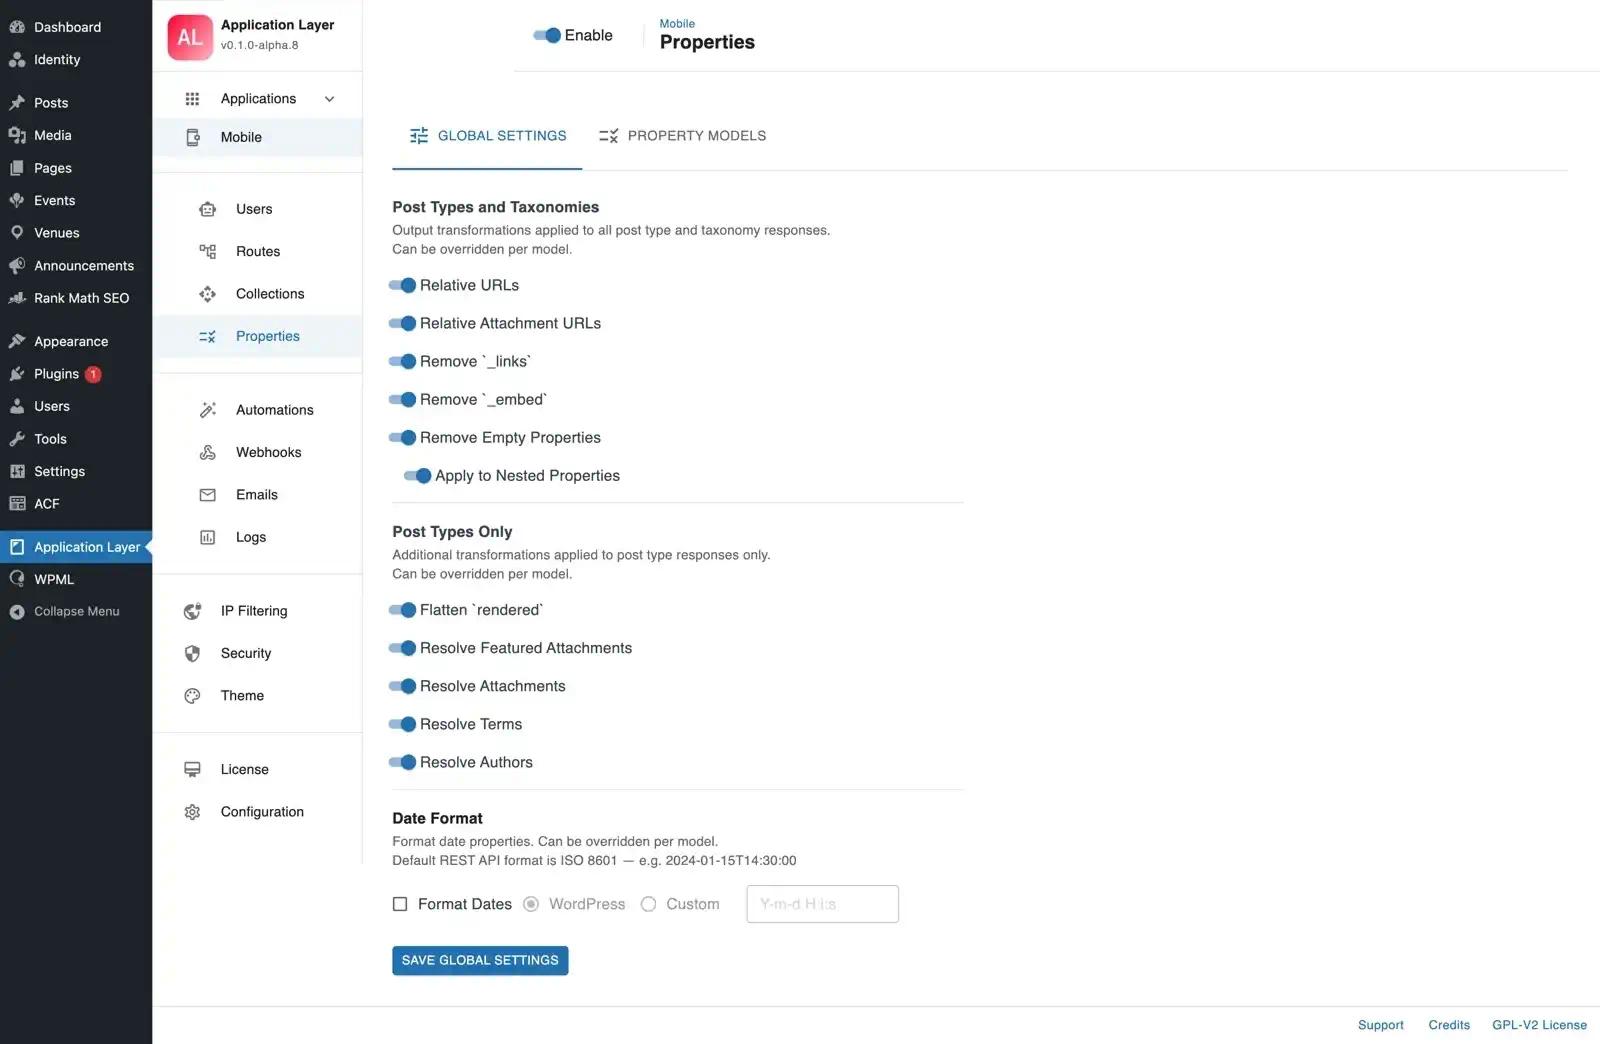Expand the Applications dropdown chevron
Image resolution: width=1600 pixels, height=1044 pixels.
[x=329, y=99]
